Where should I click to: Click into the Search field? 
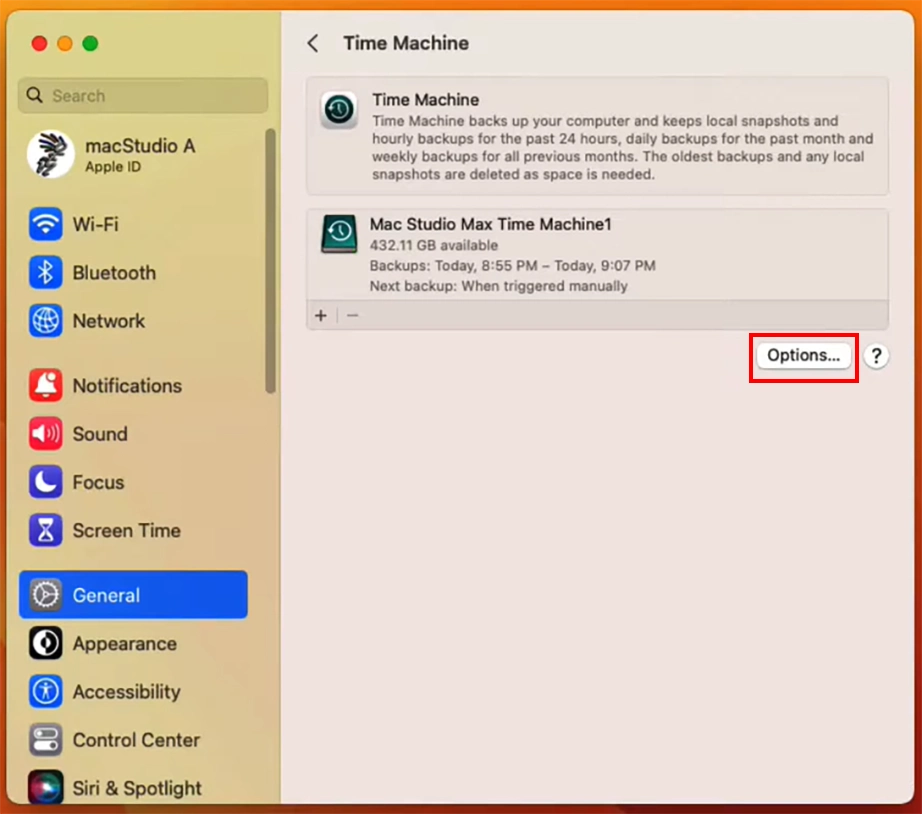pos(143,95)
